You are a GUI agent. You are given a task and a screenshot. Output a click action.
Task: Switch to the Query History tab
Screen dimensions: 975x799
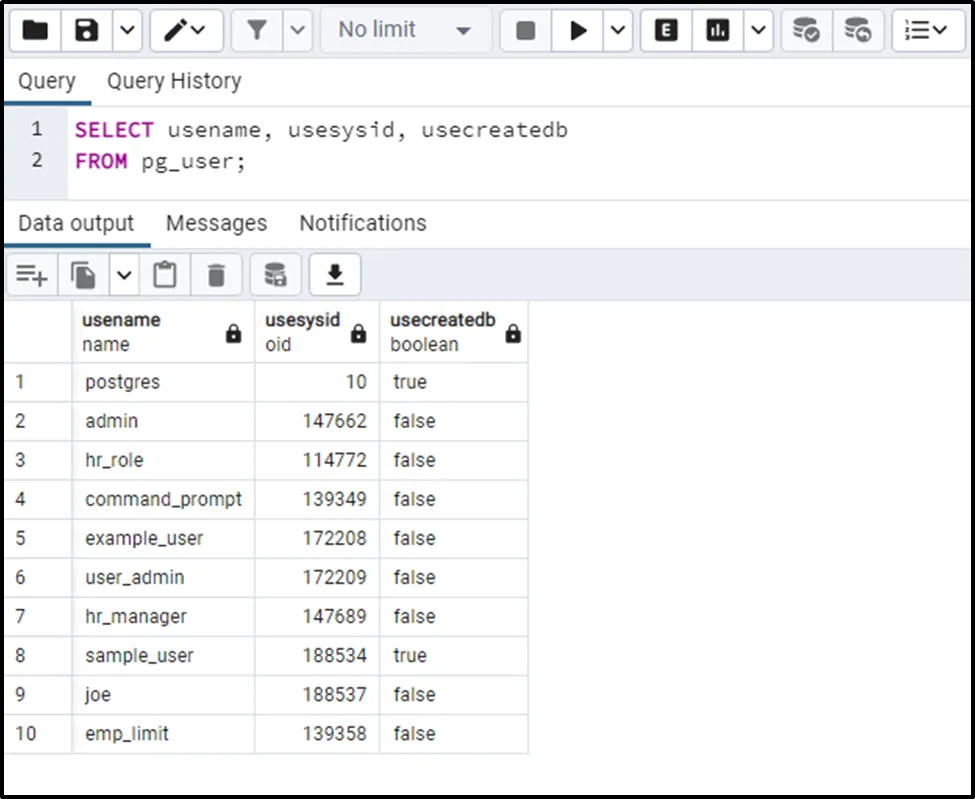[x=174, y=81]
